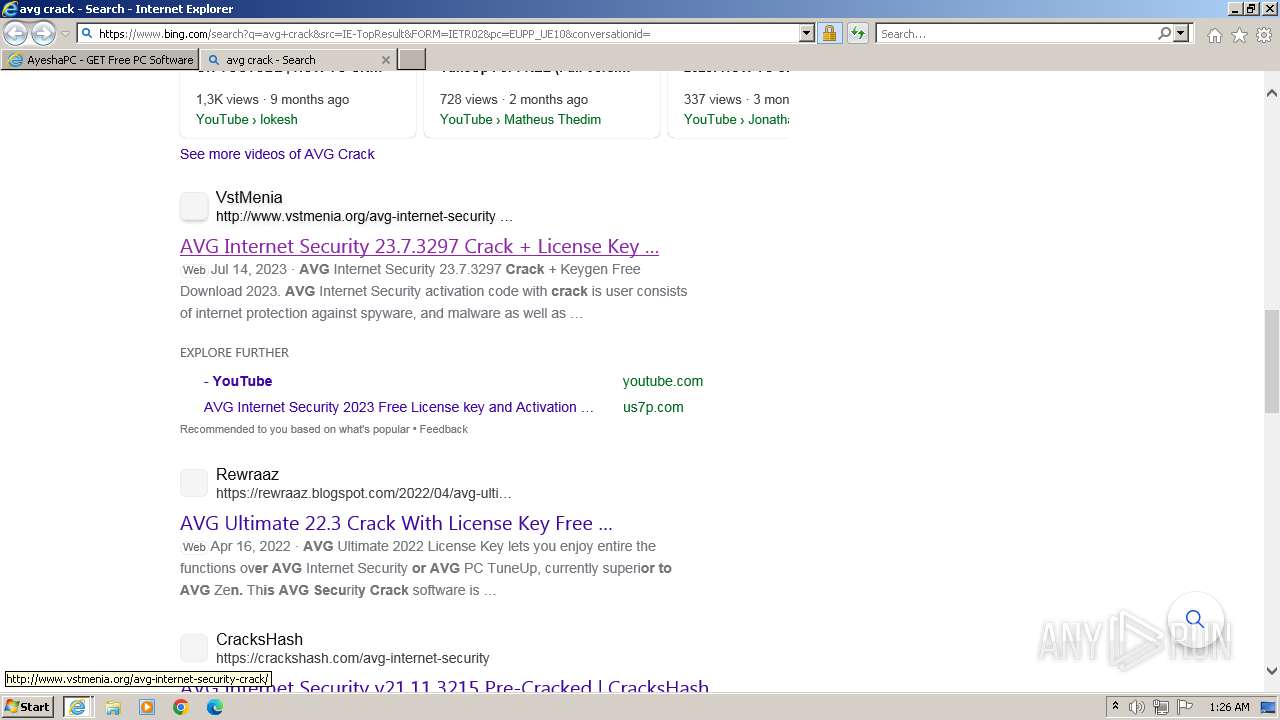Image resolution: width=1280 pixels, height=720 pixels.
Task: Launch Microsoft Edge from taskbar
Action: (215, 707)
